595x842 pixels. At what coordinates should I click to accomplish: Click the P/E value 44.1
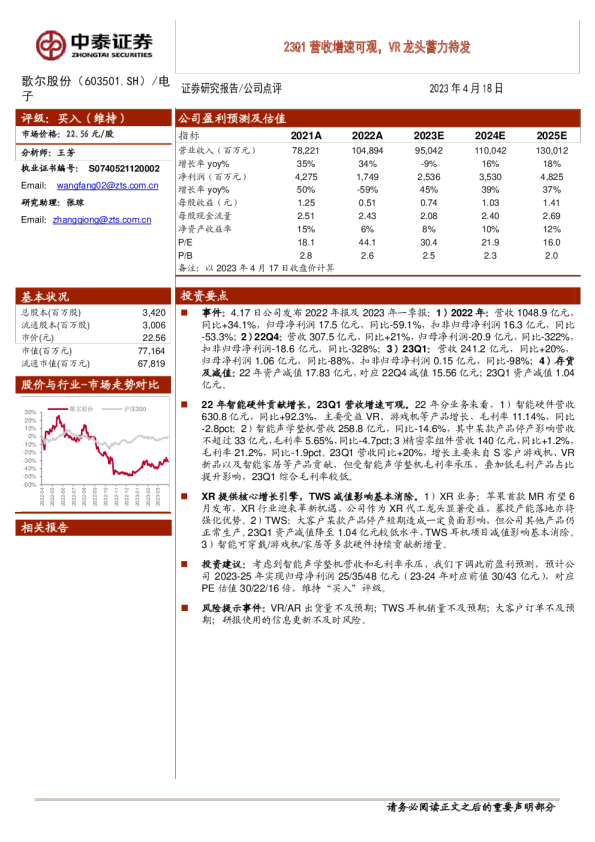[x=367, y=243]
